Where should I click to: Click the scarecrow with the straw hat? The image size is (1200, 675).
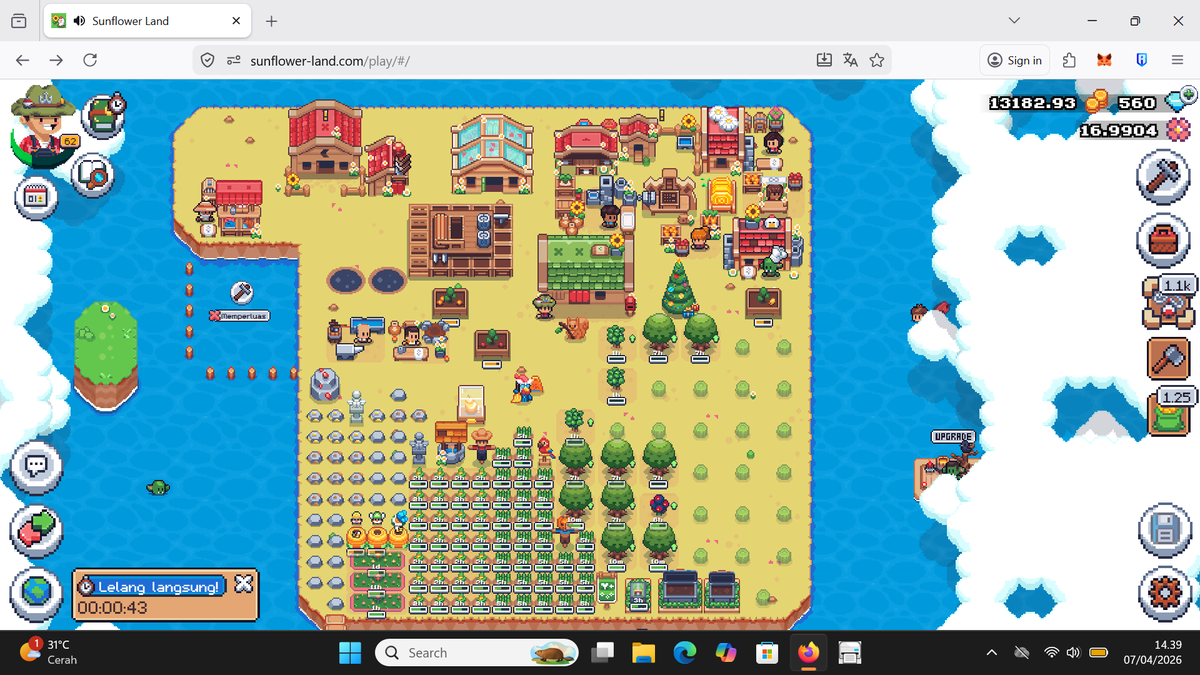(x=484, y=444)
